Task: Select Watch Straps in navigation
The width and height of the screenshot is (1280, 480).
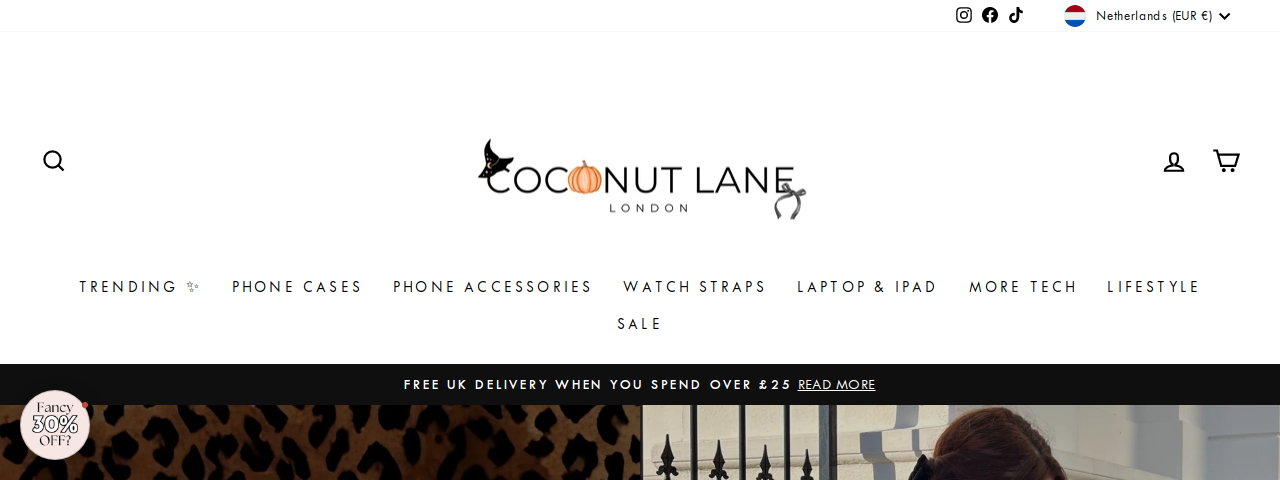Action: [x=695, y=287]
